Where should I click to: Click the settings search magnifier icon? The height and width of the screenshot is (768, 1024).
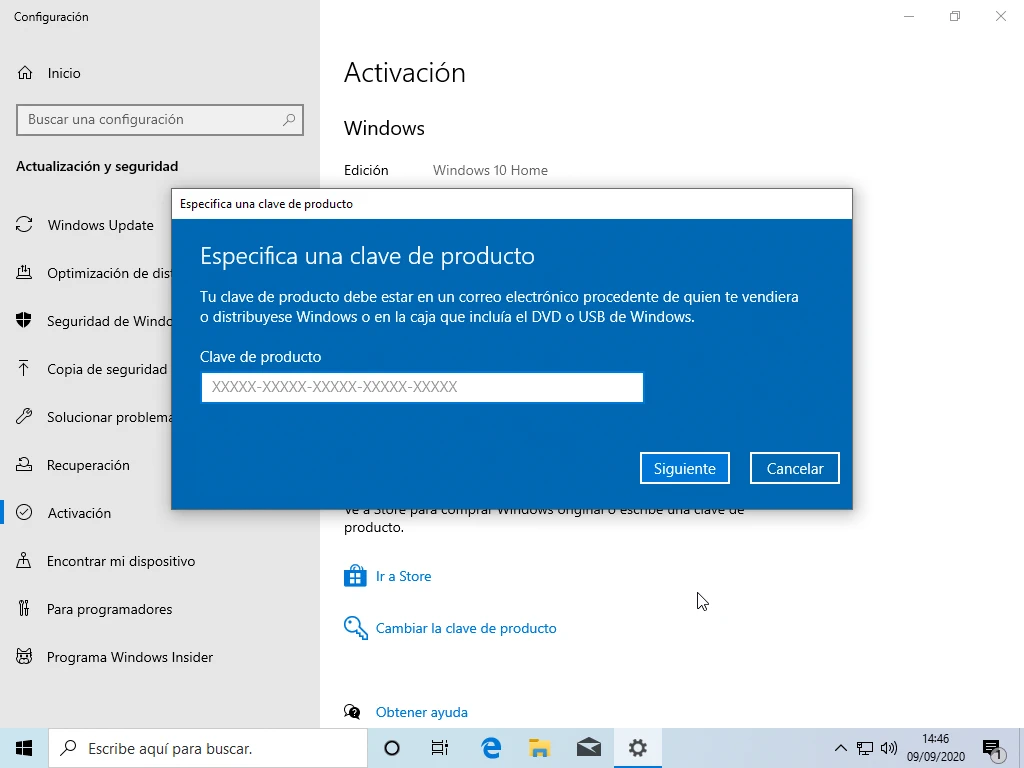[289, 119]
